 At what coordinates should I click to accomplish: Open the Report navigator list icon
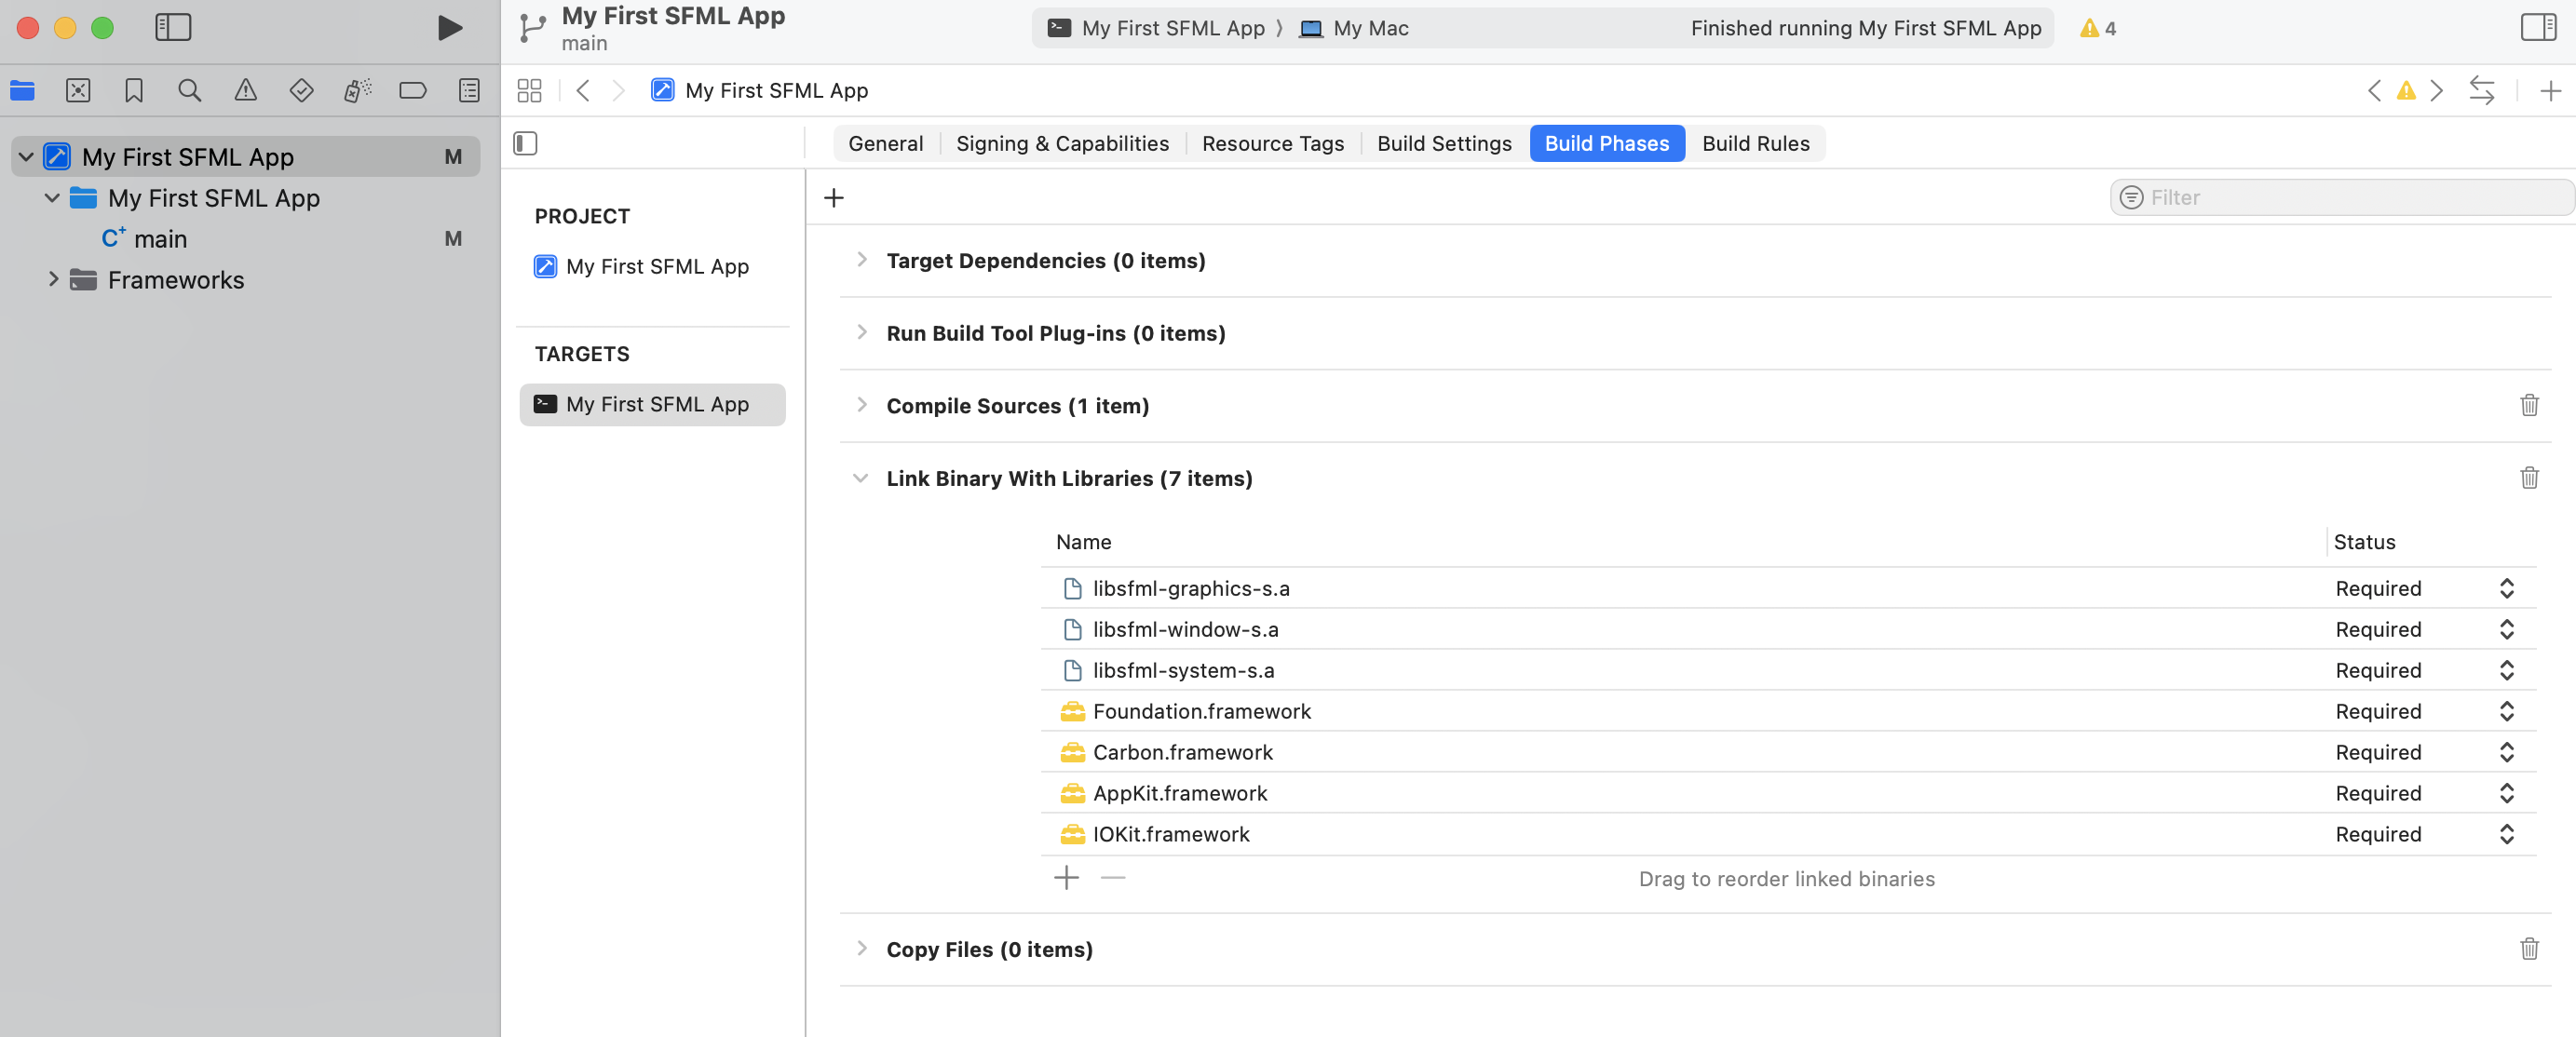point(468,90)
